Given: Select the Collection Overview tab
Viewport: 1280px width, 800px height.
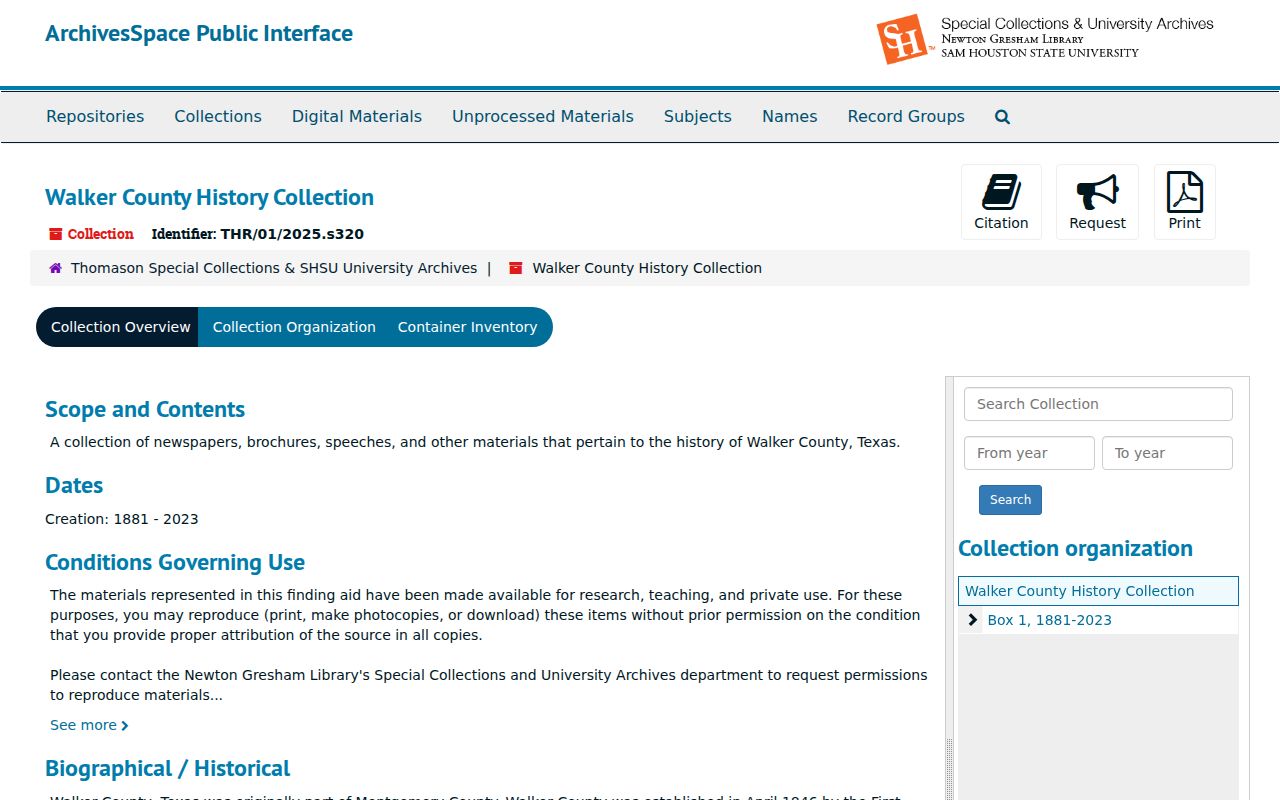Looking at the screenshot, I should (x=118, y=327).
